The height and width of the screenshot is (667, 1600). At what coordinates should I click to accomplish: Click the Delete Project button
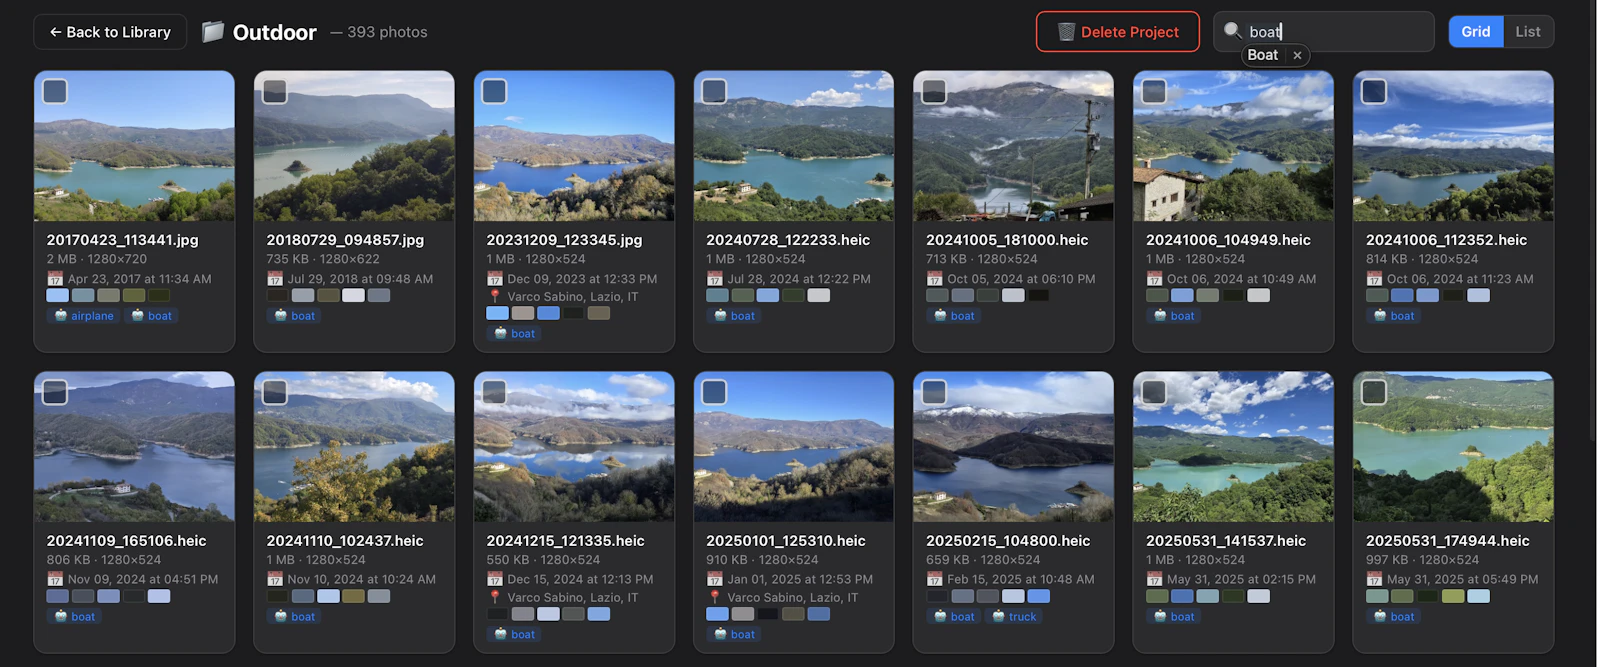[1117, 32]
